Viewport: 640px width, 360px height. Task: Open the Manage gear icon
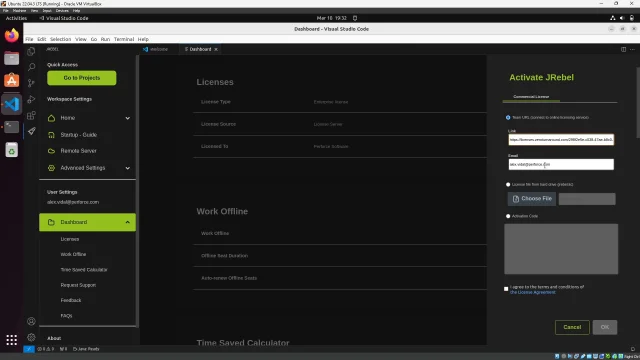[x=31, y=338]
